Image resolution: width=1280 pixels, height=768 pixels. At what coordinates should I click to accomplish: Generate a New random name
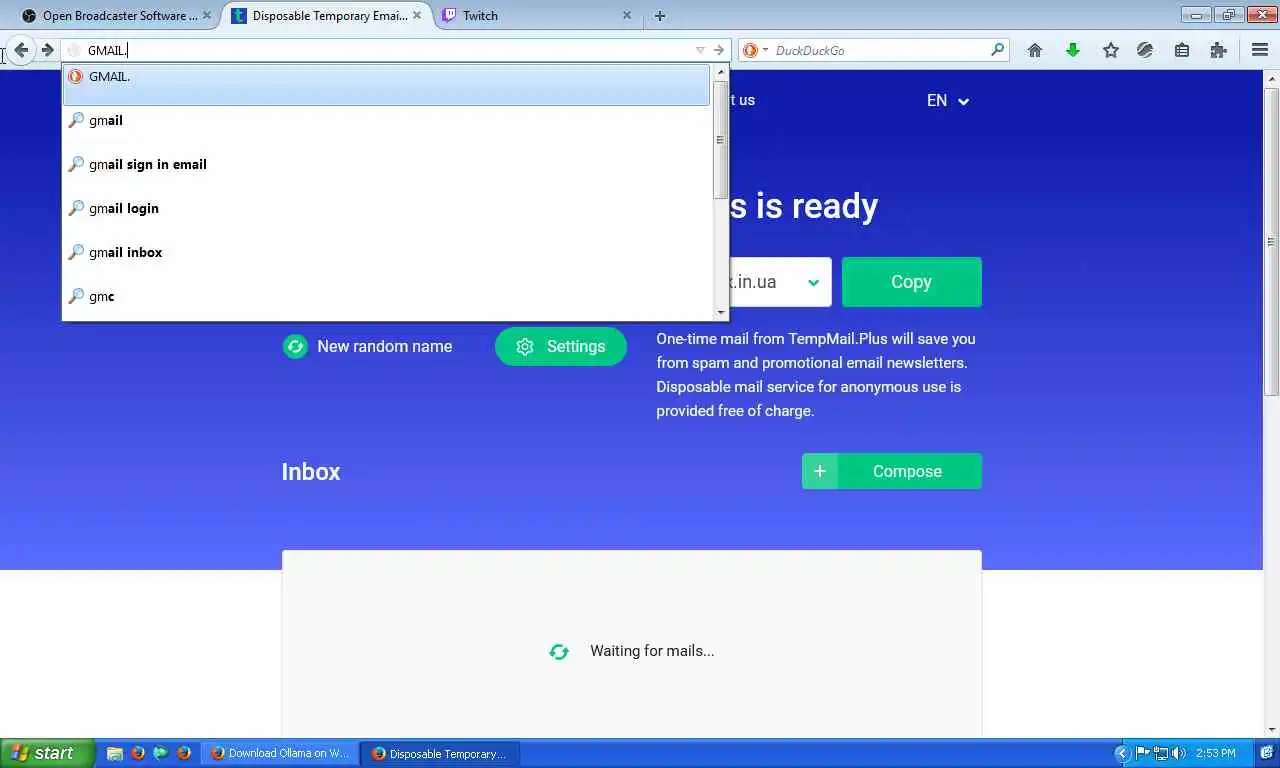(367, 346)
